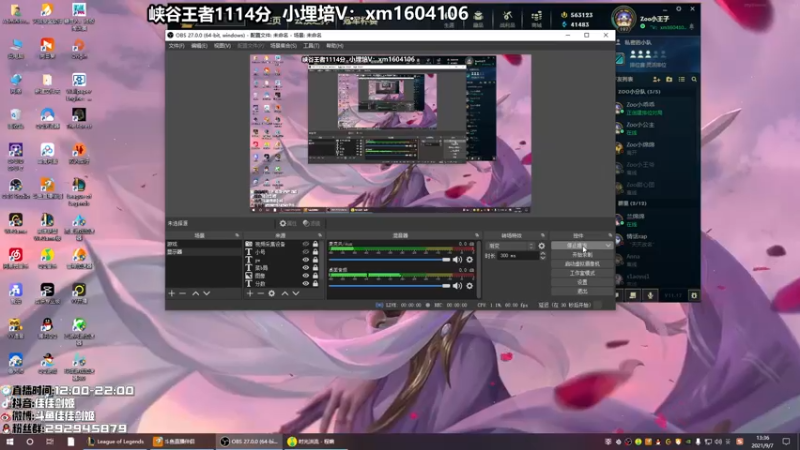Toggle lock on 图像 source

(315, 276)
